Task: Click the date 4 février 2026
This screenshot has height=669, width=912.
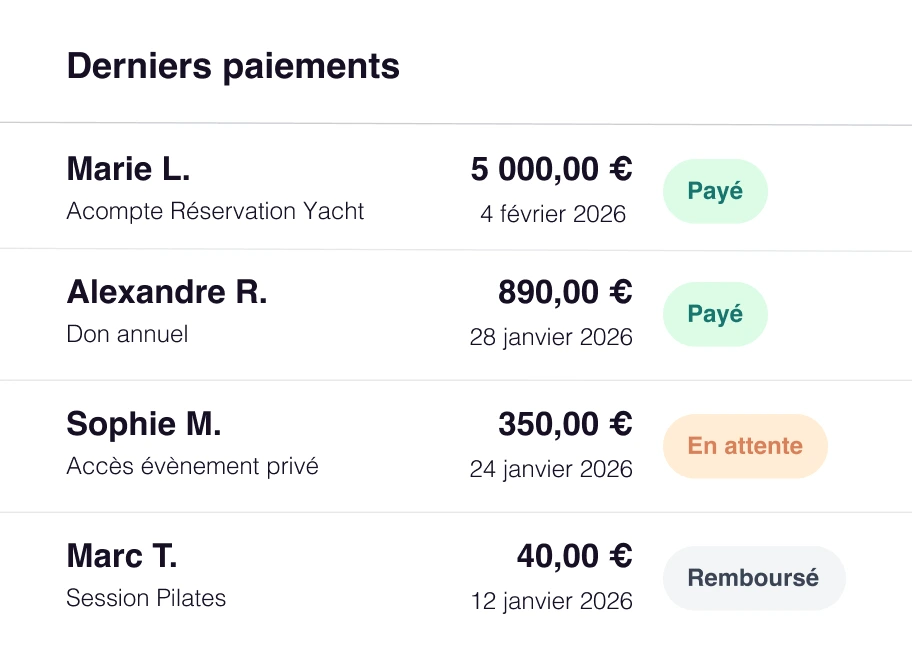Action: 552,214
